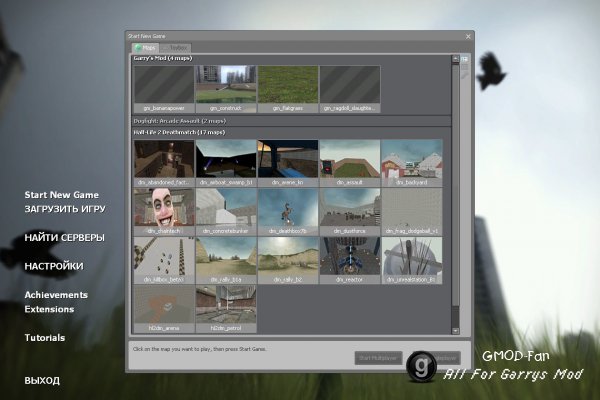Screen dimensions: 600x400
Task: Switch map list to icon view
Action: pyautogui.click(x=465, y=59)
